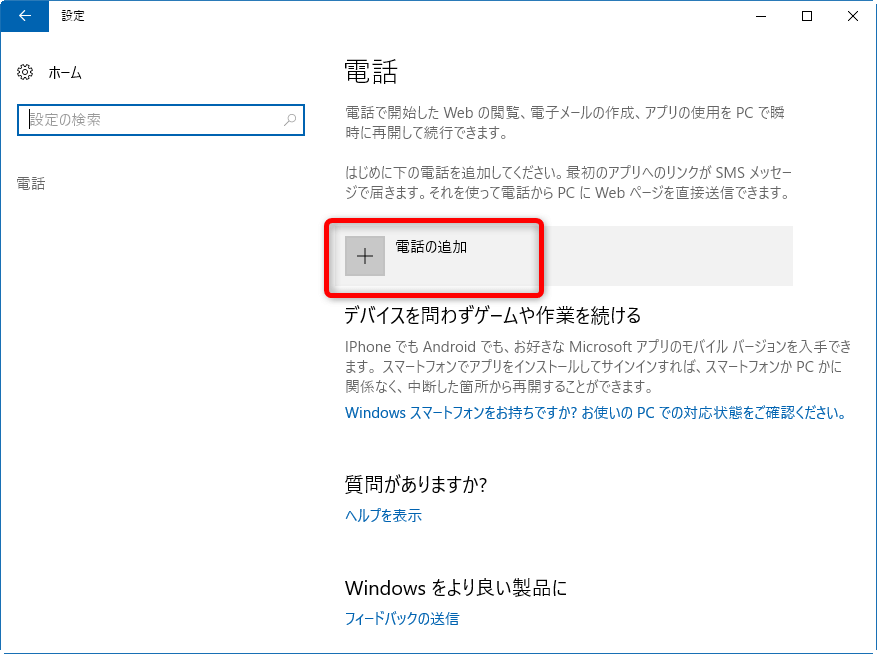This screenshot has width=877, height=654.
Task: Click the デバイスを問わずゲームや作業を続ける heading
Action: point(493,316)
